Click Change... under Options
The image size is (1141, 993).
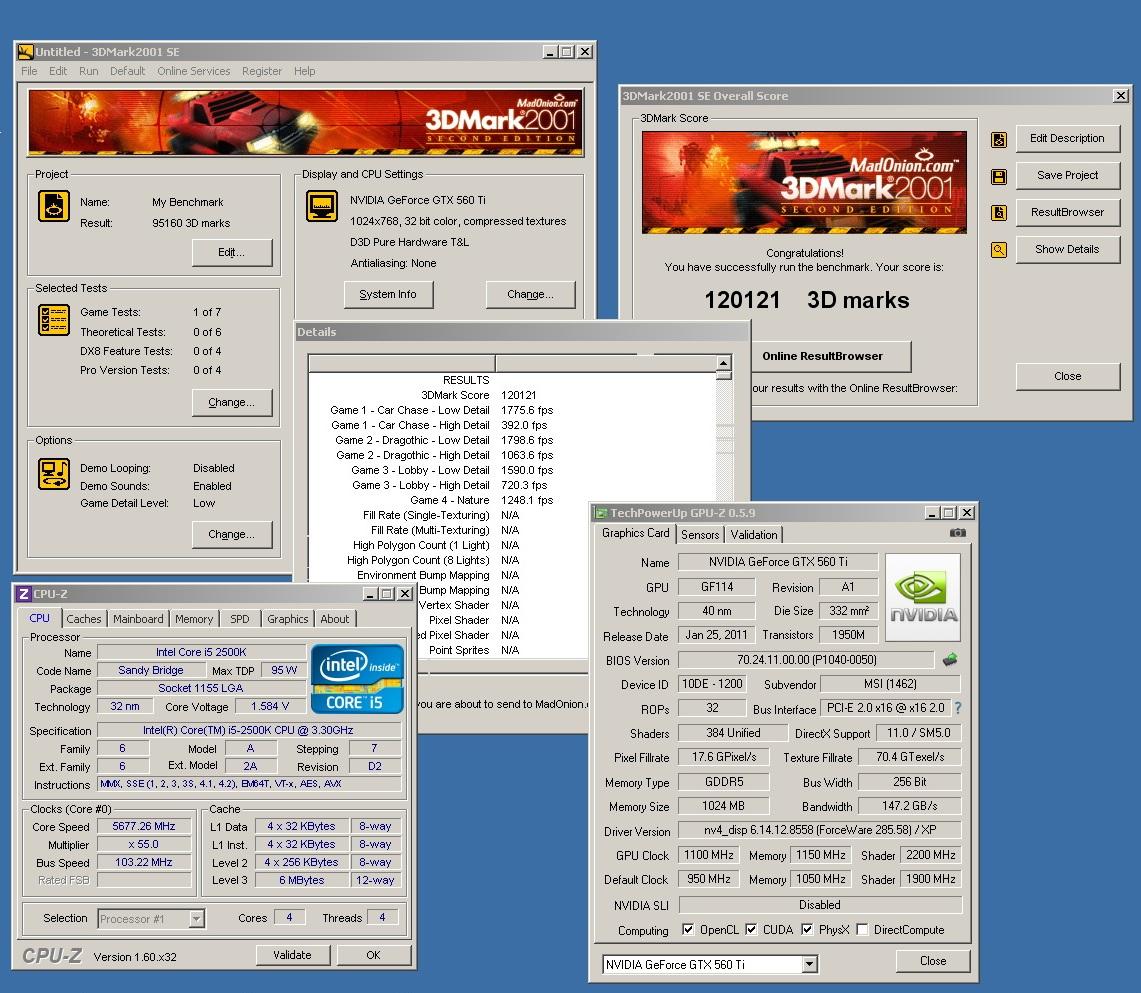pyautogui.click(x=232, y=535)
